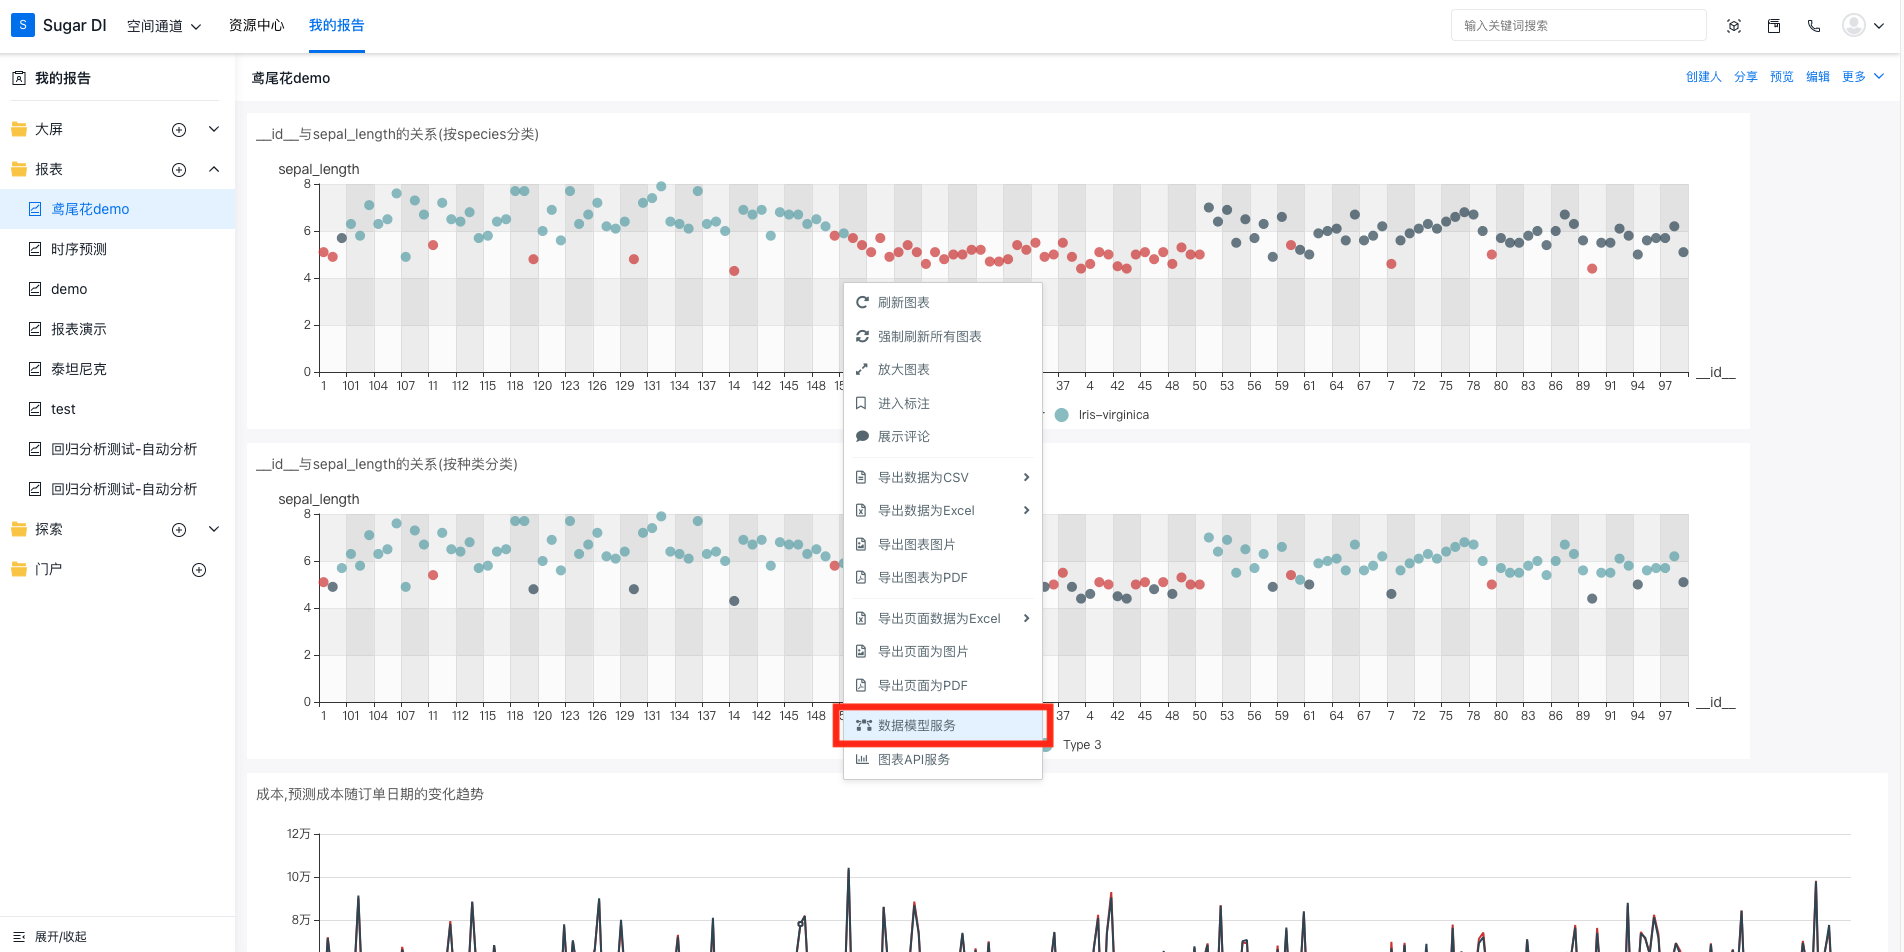Click the file icon for 导出图表图片

pyautogui.click(x=862, y=544)
